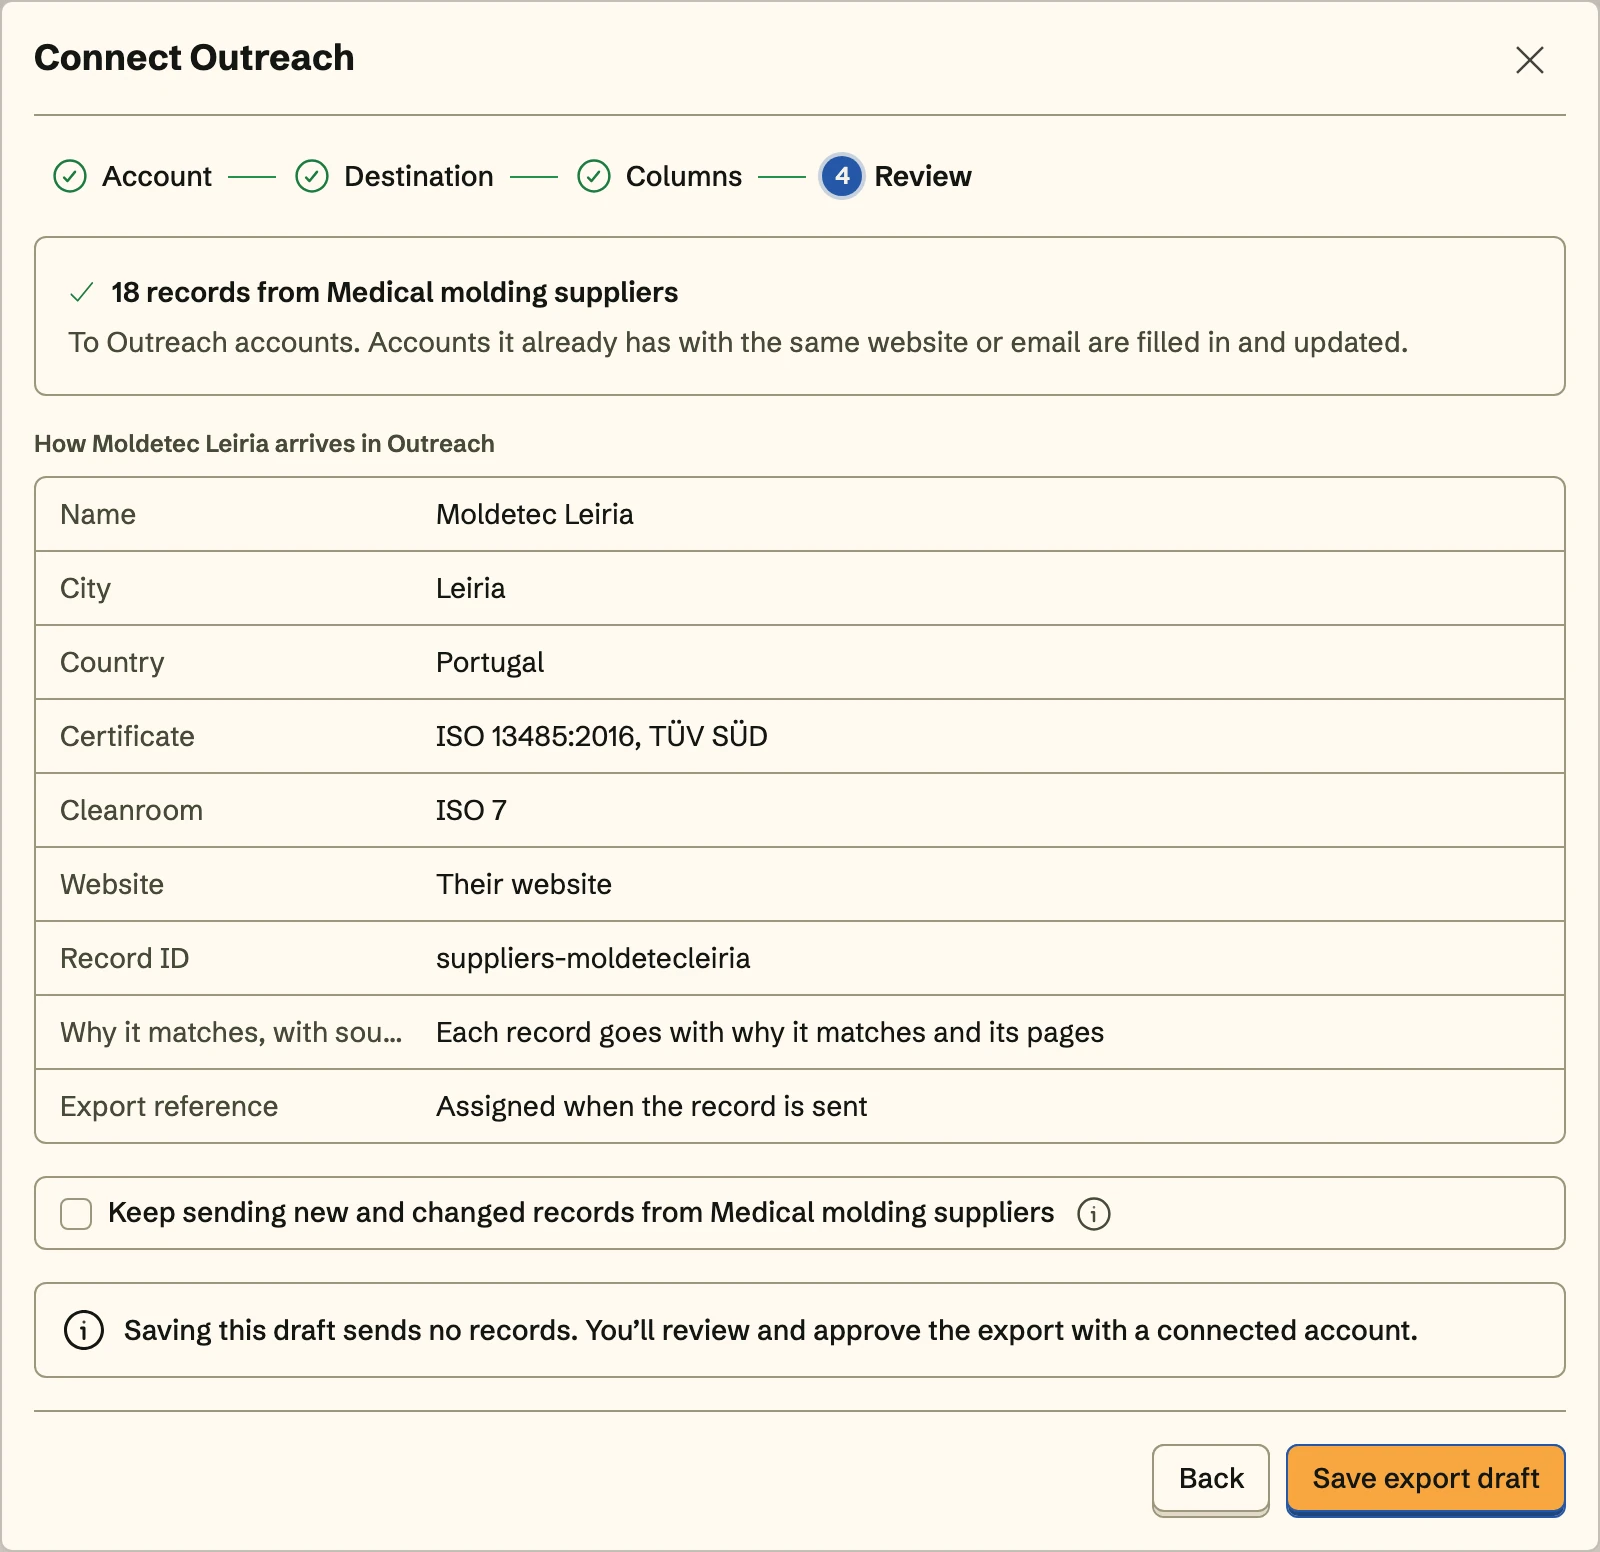Screen dimensions: 1600x1552
Task: Click the Their website value
Action: [x=524, y=884]
